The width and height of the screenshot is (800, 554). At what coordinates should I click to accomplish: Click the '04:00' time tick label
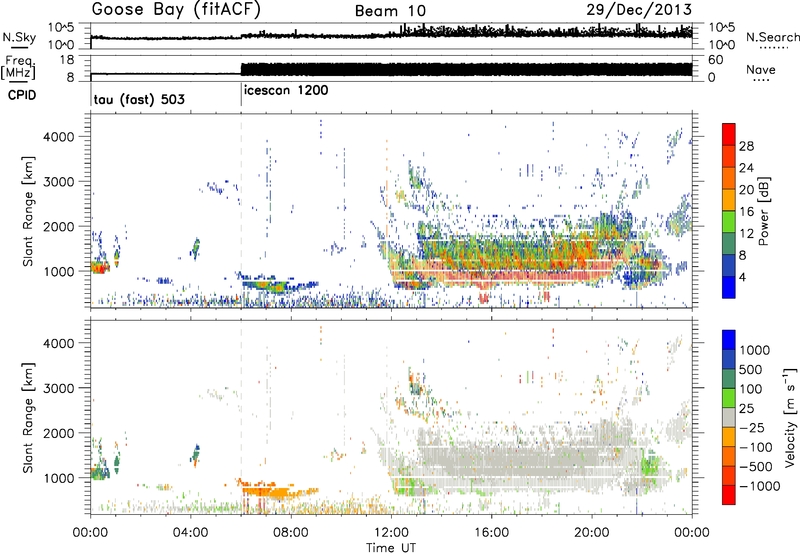coord(190,533)
